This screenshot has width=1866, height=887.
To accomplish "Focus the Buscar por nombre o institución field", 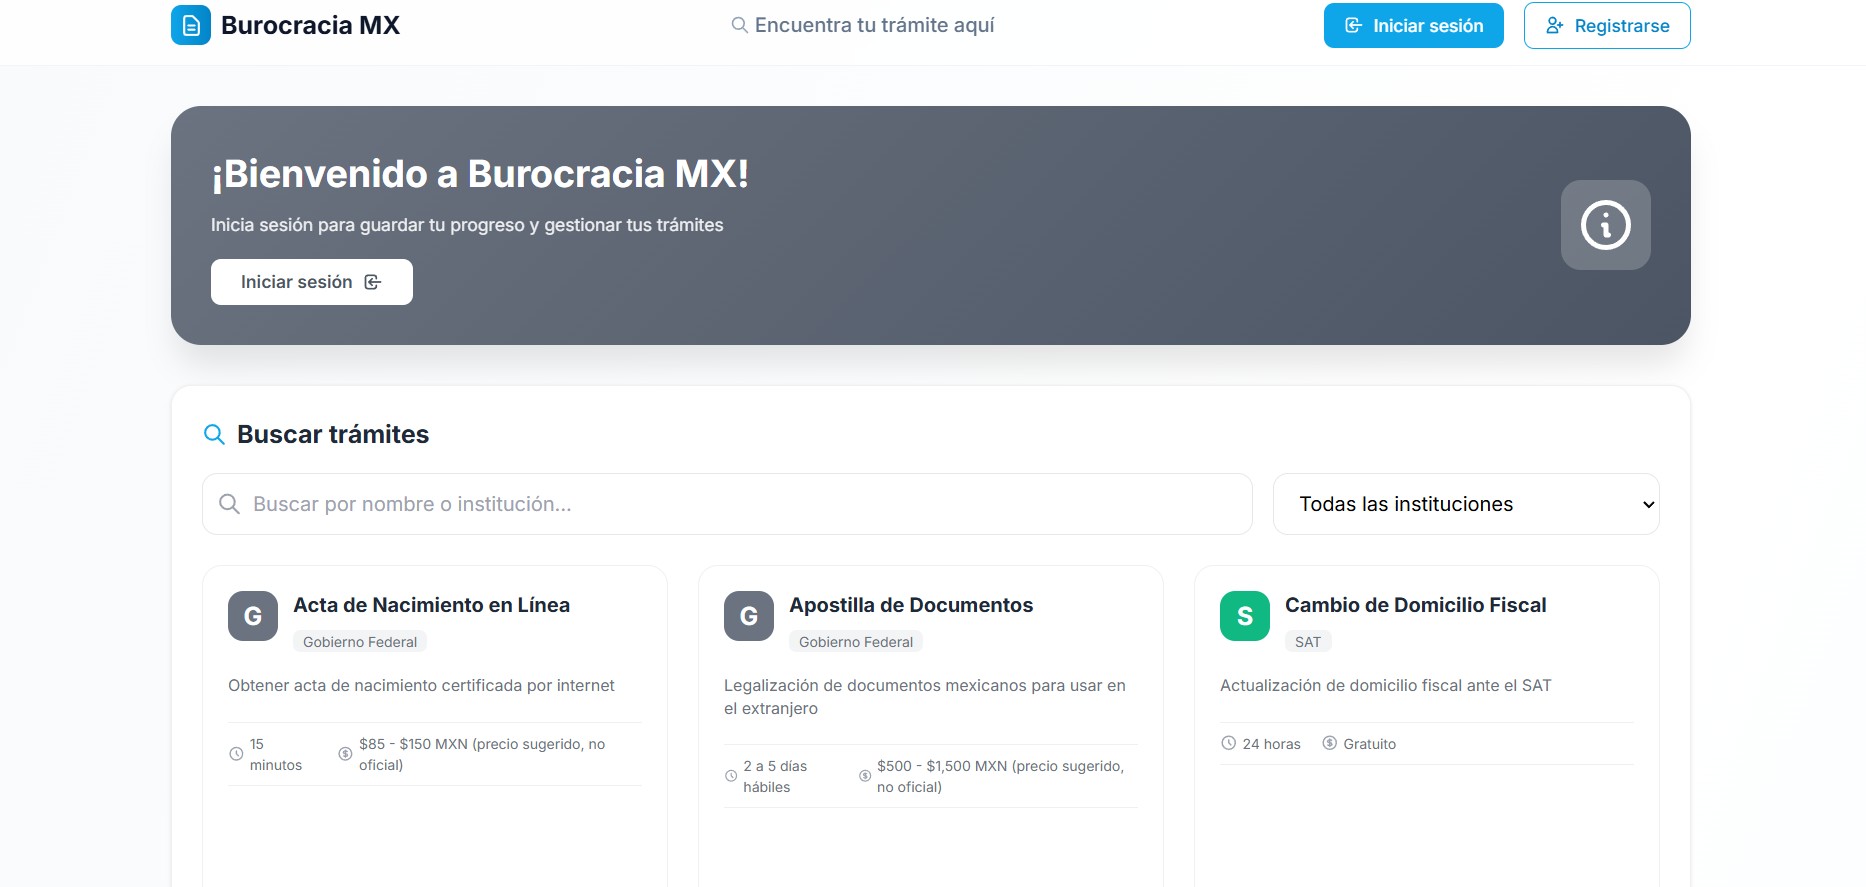I will pyautogui.click(x=727, y=504).
